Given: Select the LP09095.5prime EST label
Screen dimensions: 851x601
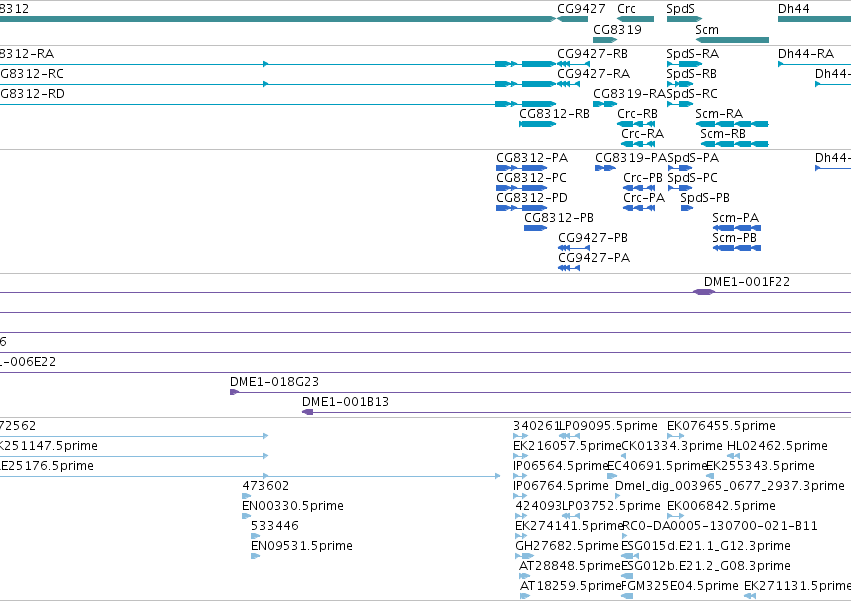Looking at the screenshot, I should (x=608, y=426).
